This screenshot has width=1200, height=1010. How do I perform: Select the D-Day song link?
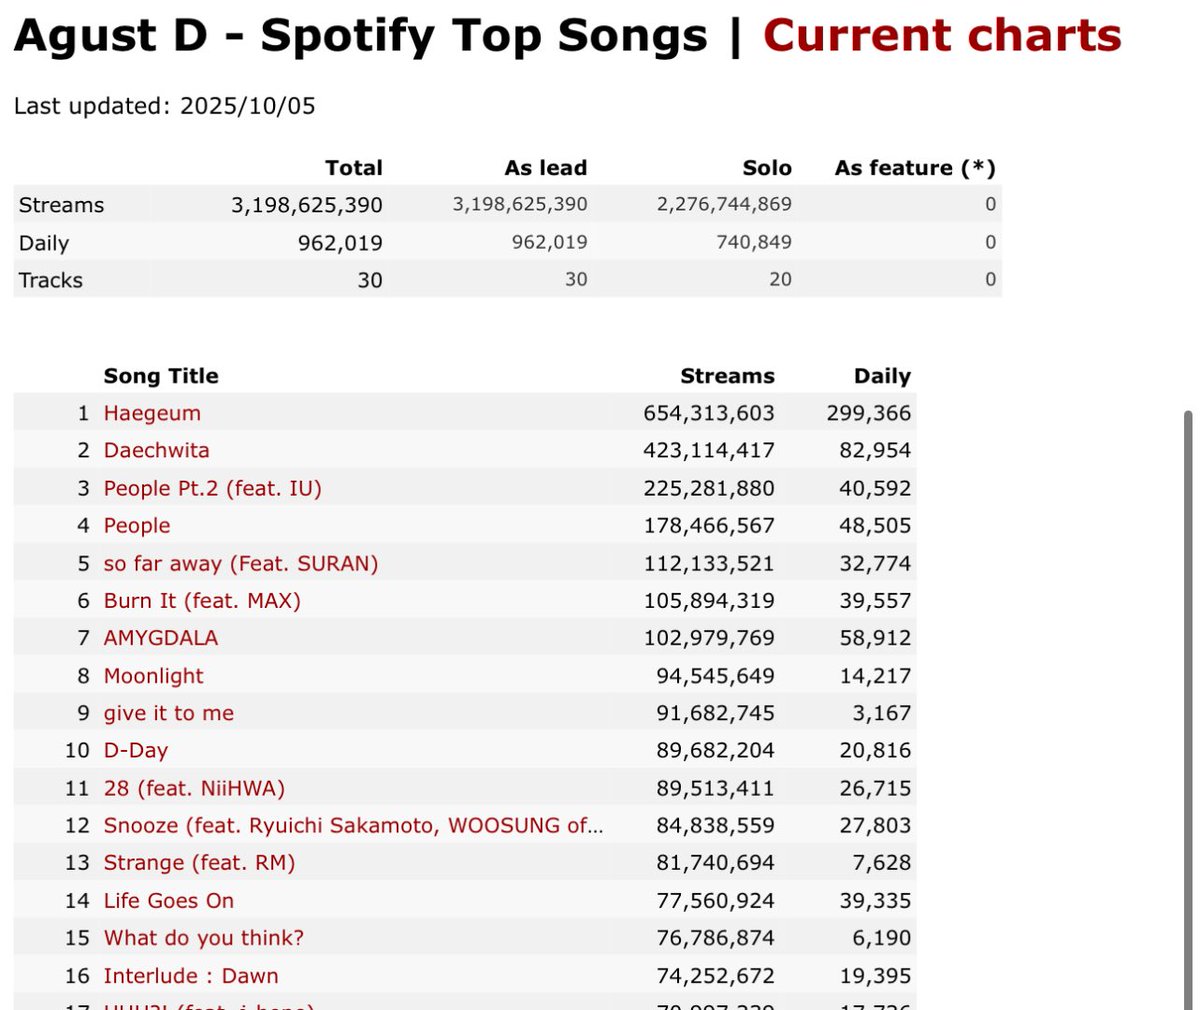[136, 750]
